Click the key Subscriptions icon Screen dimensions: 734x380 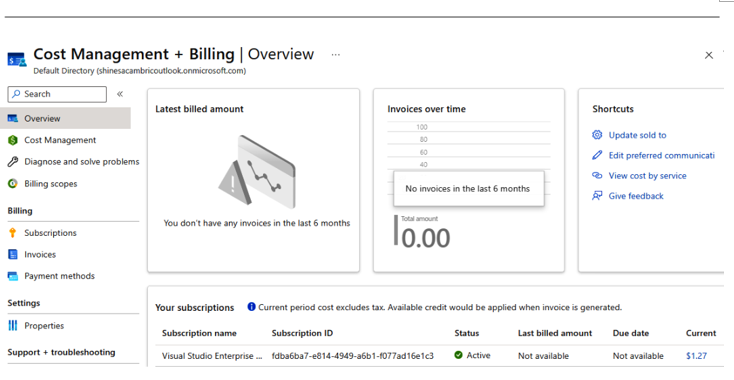13,233
